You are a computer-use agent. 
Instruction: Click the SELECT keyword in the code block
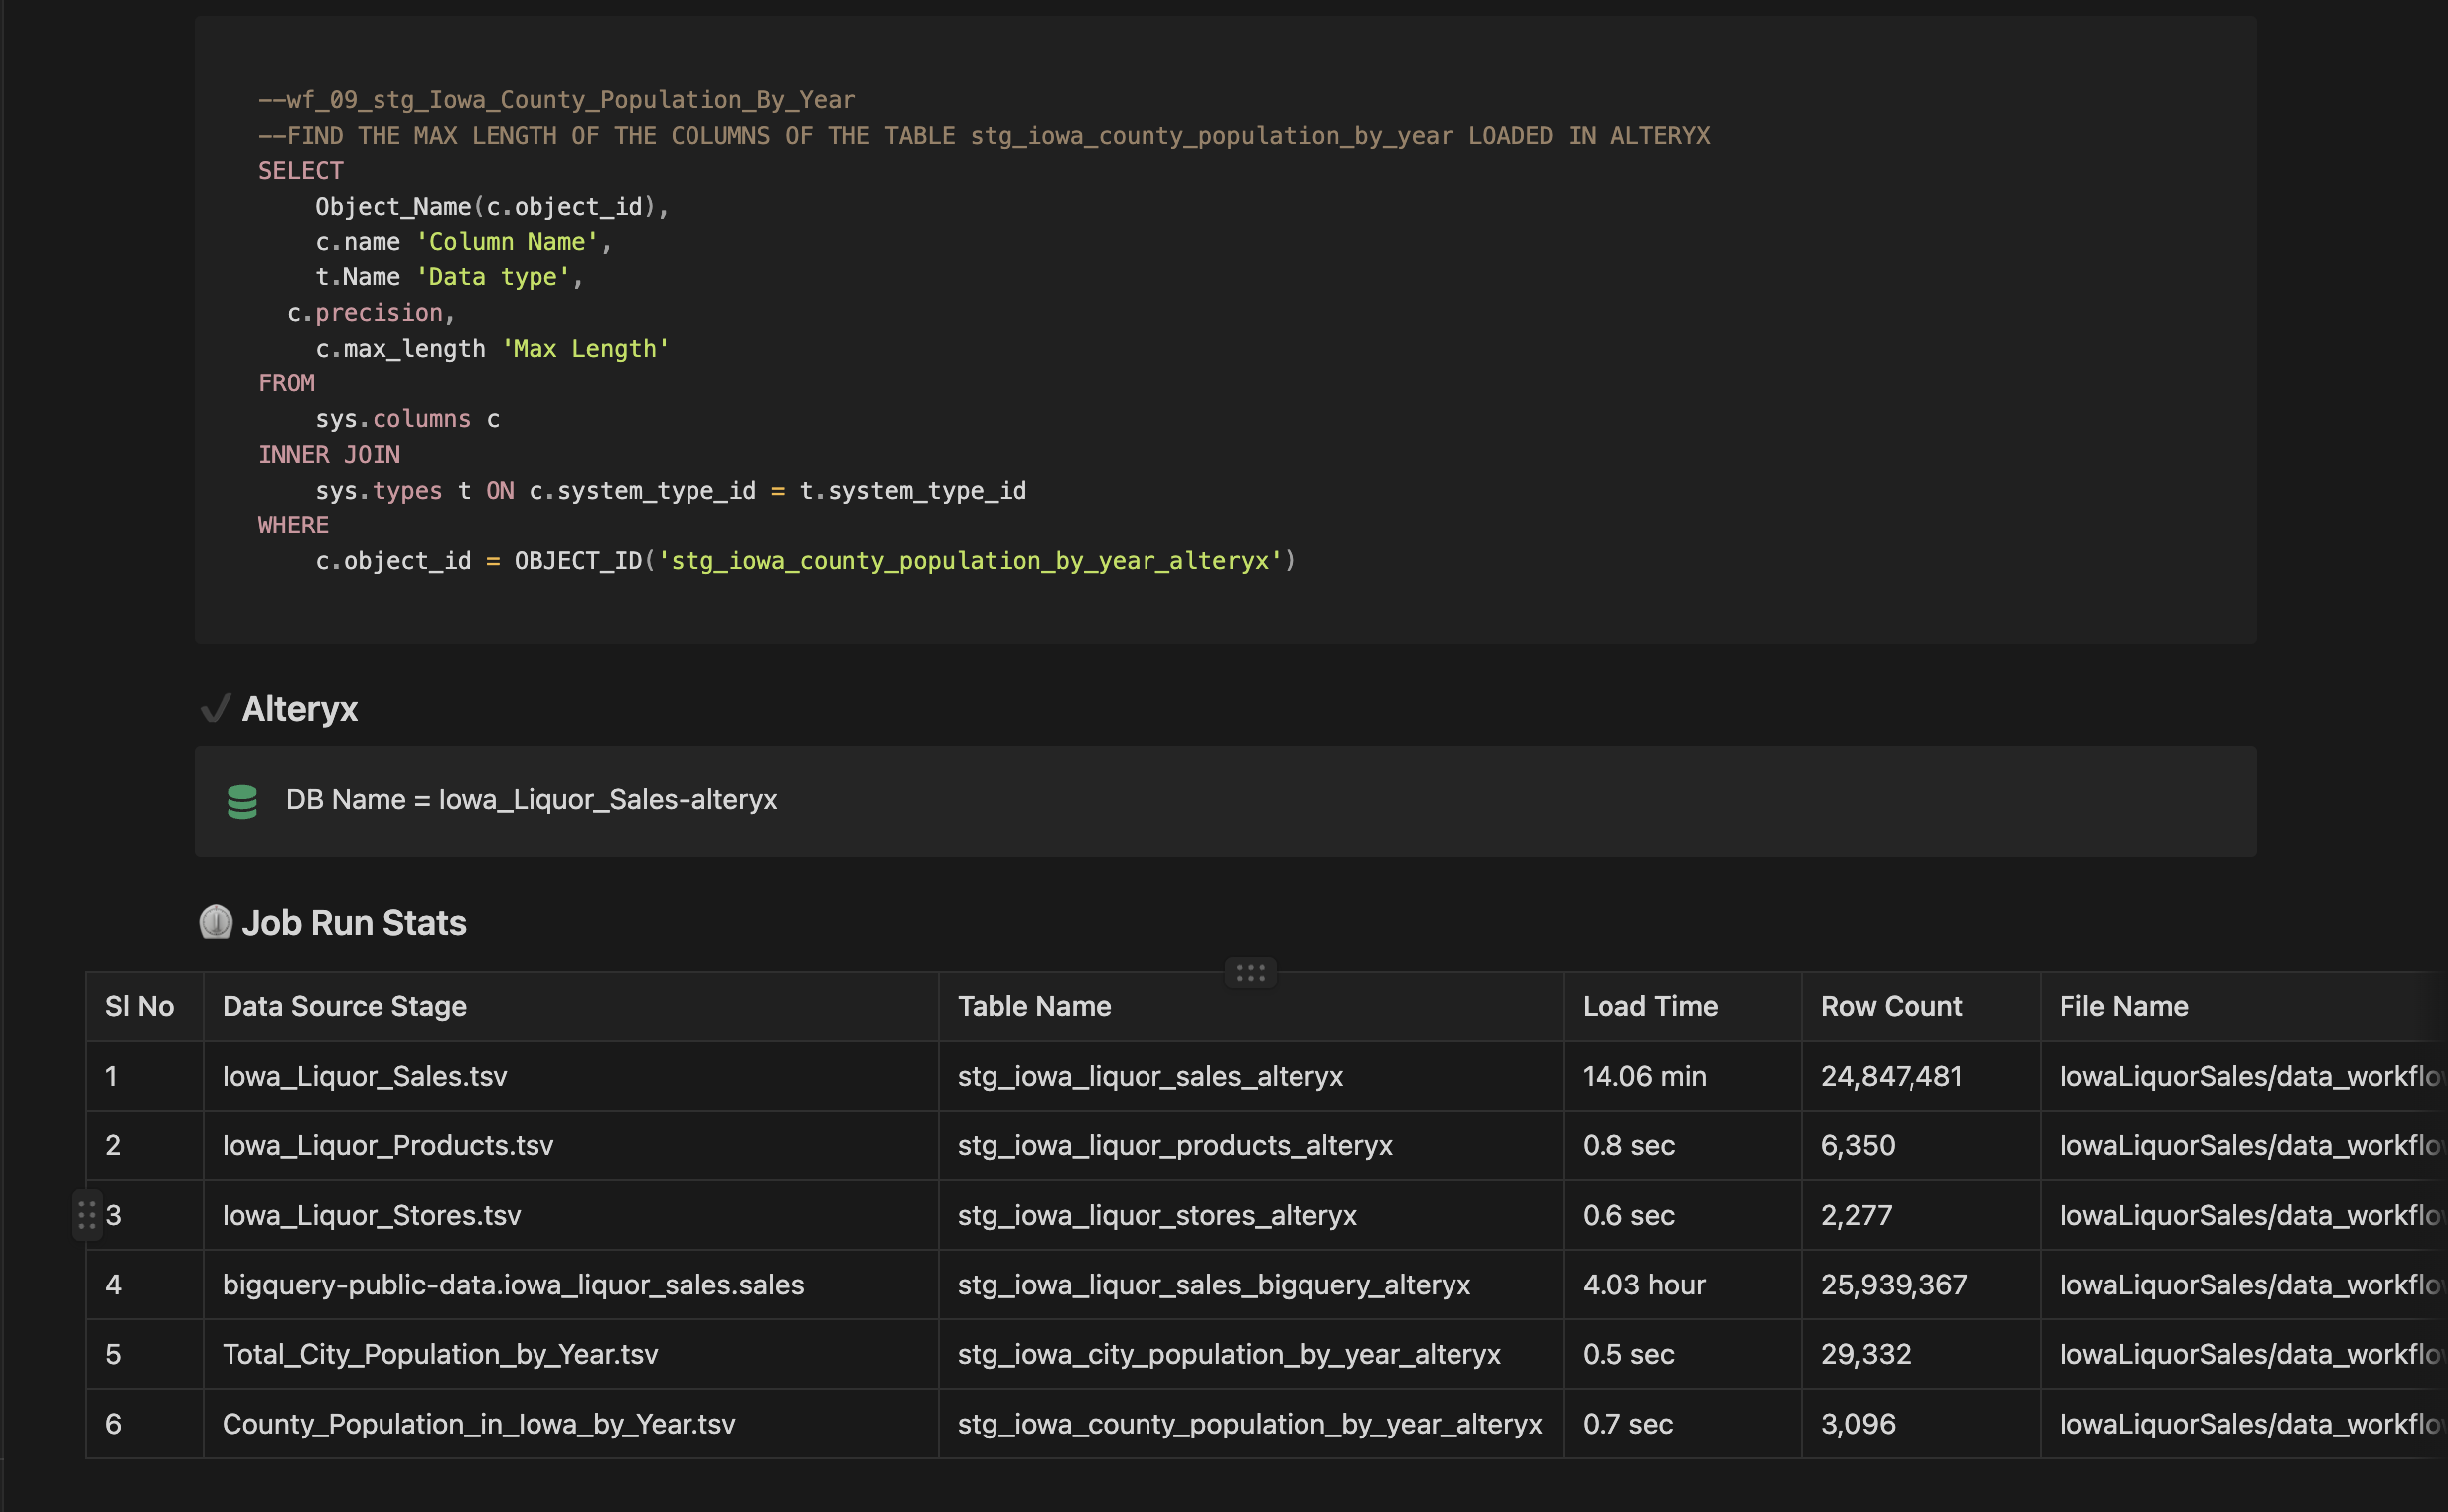click(x=300, y=171)
